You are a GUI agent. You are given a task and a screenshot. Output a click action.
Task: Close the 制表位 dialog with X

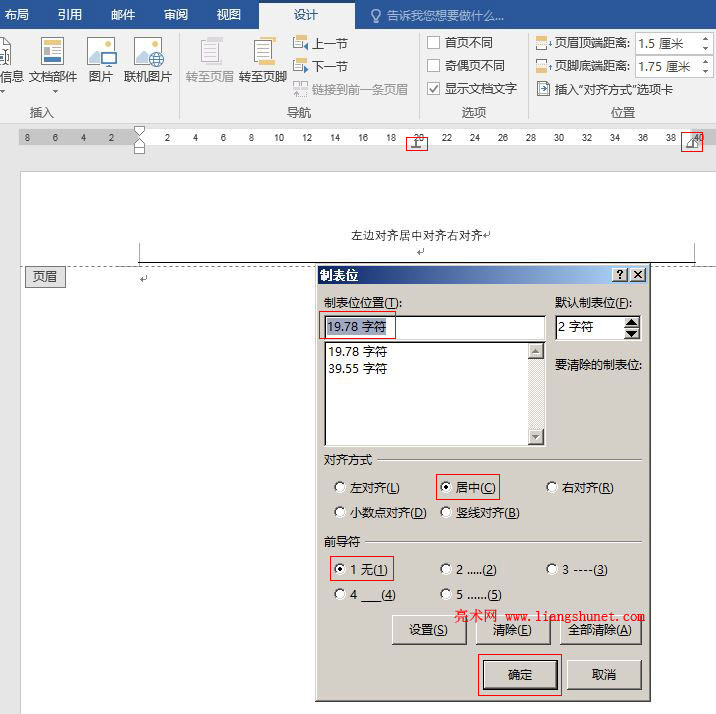point(638,274)
